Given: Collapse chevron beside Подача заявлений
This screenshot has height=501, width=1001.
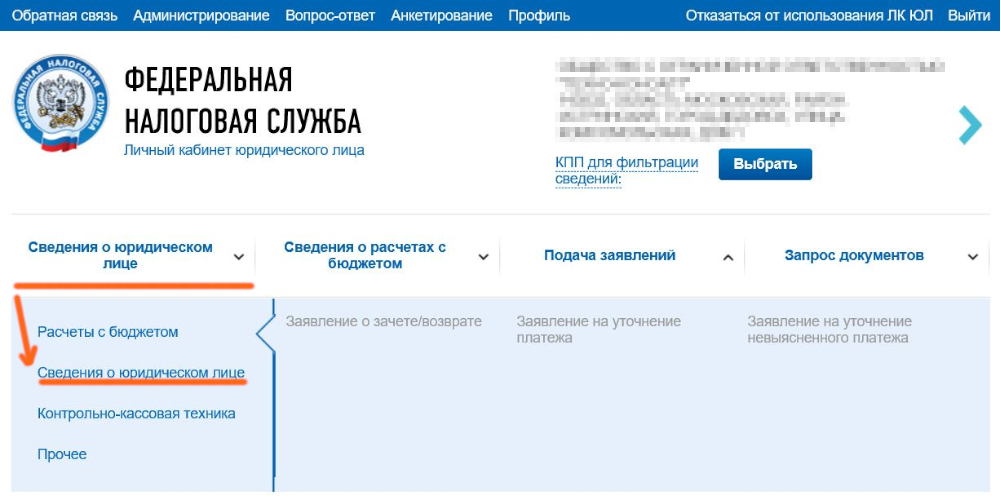Looking at the screenshot, I should coord(727,257).
